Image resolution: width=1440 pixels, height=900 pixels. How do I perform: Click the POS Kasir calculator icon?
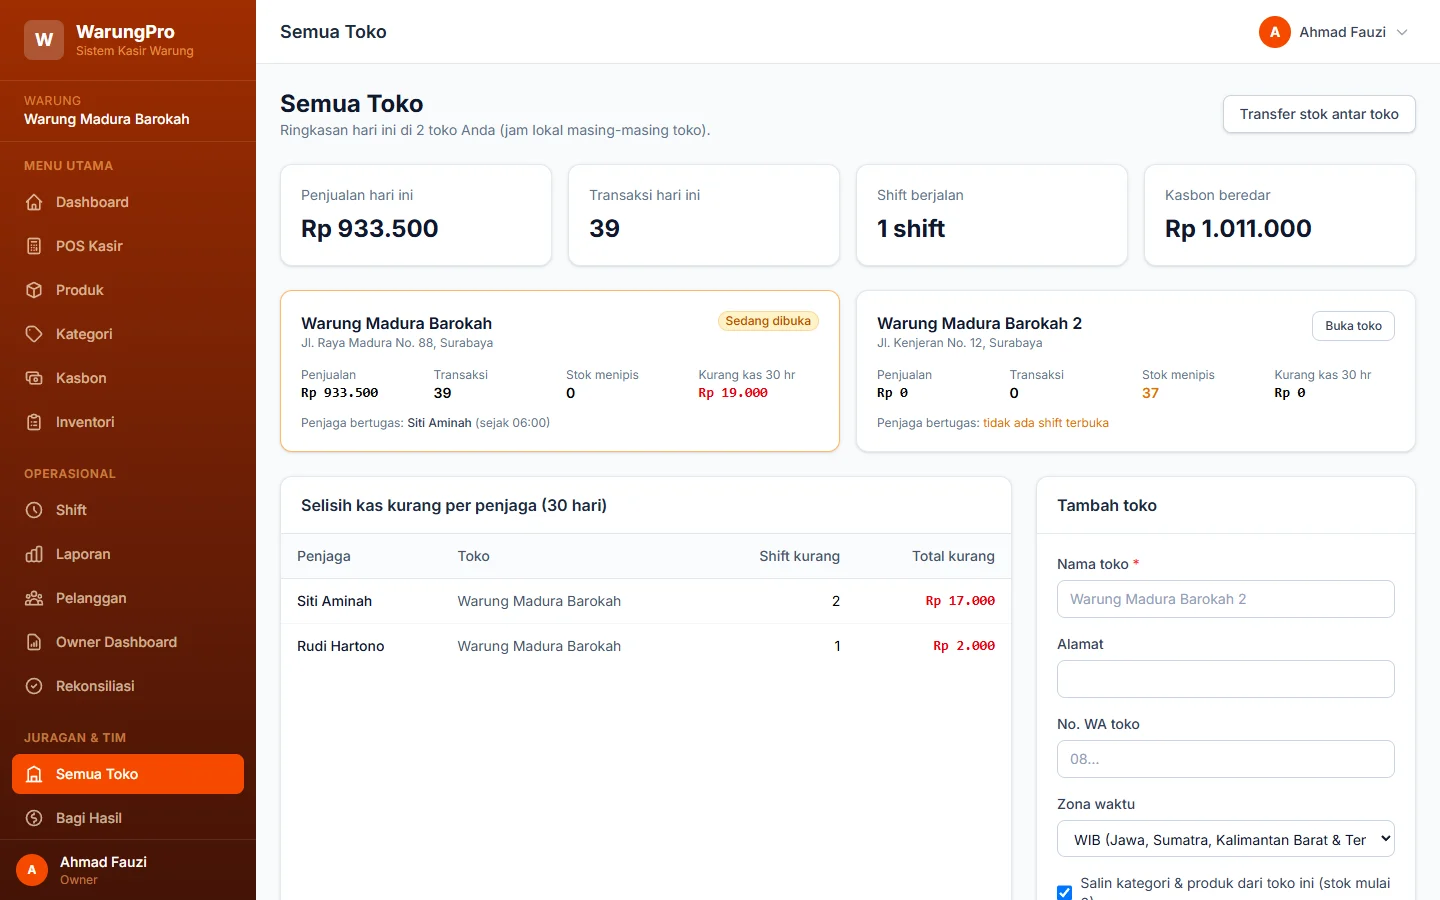pyautogui.click(x=34, y=246)
